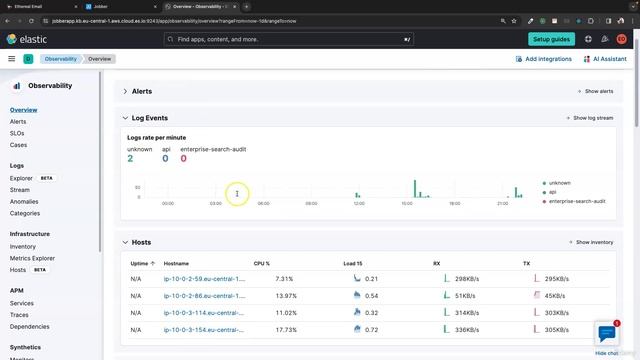The height and width of the screenshot is (360, 640).
Task: Click the TX sparkline for 45KB/s
Action: coord(537,295)
